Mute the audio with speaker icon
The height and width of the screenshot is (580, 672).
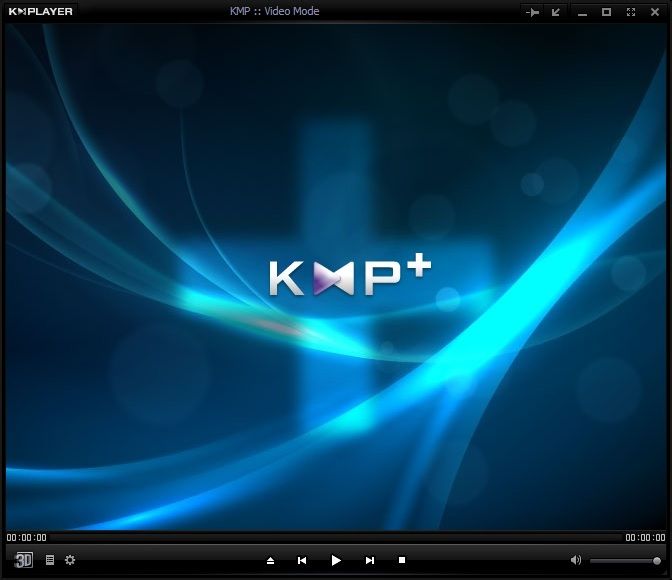pyautogui.click(x=576, y=560)
